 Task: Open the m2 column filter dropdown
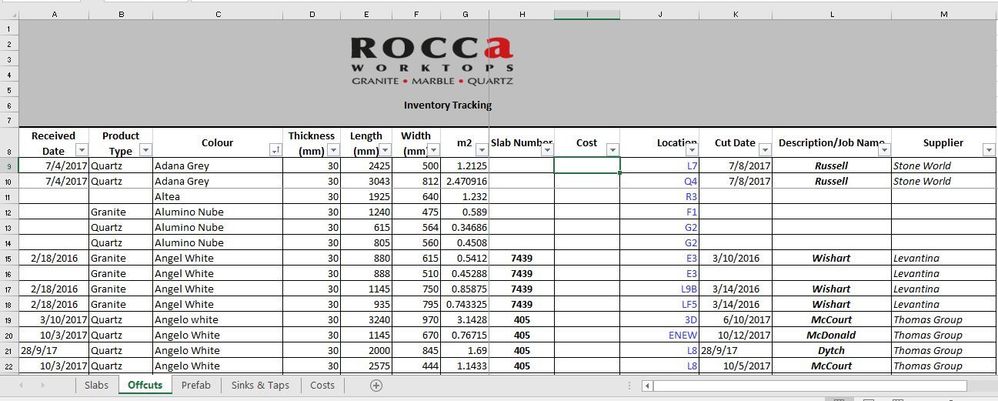(x=482, y=150)
